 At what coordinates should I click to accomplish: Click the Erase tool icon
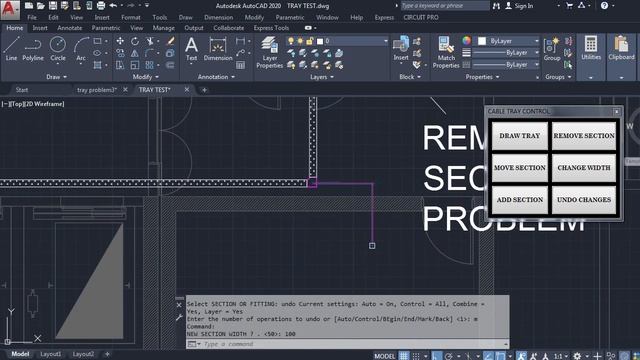click(x=171, y=41)
